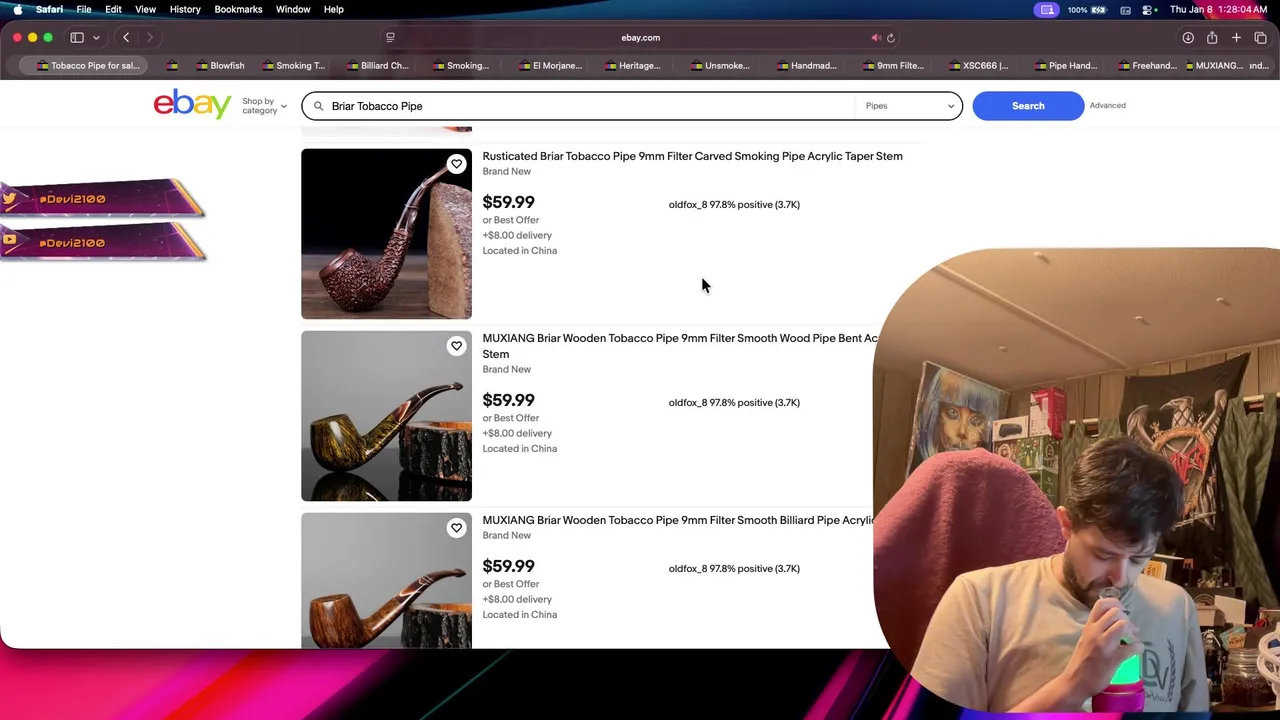
Task: Click the magnifier icon in search box
Action: pyautogui.click(x=319, y=106)
